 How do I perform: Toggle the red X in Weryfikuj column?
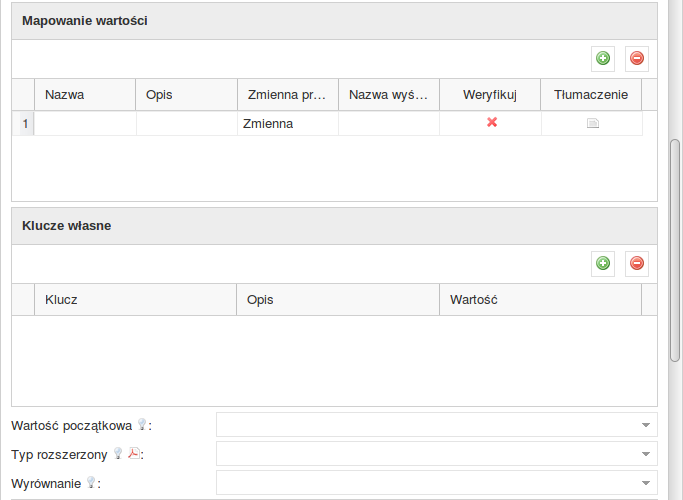pyautogui.click(x=492, y=122)
